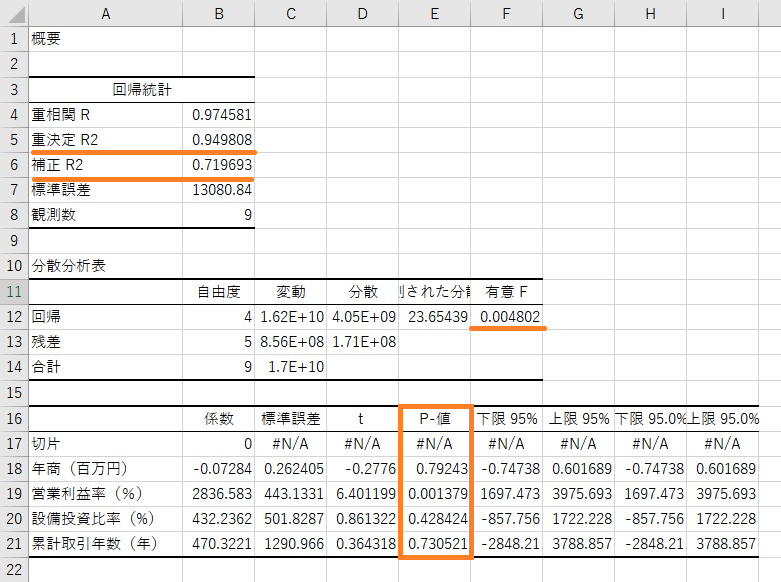Click value 0.949808
Image resolution: width=781 pixels, height=582 pixels.
tap(222, 140)
